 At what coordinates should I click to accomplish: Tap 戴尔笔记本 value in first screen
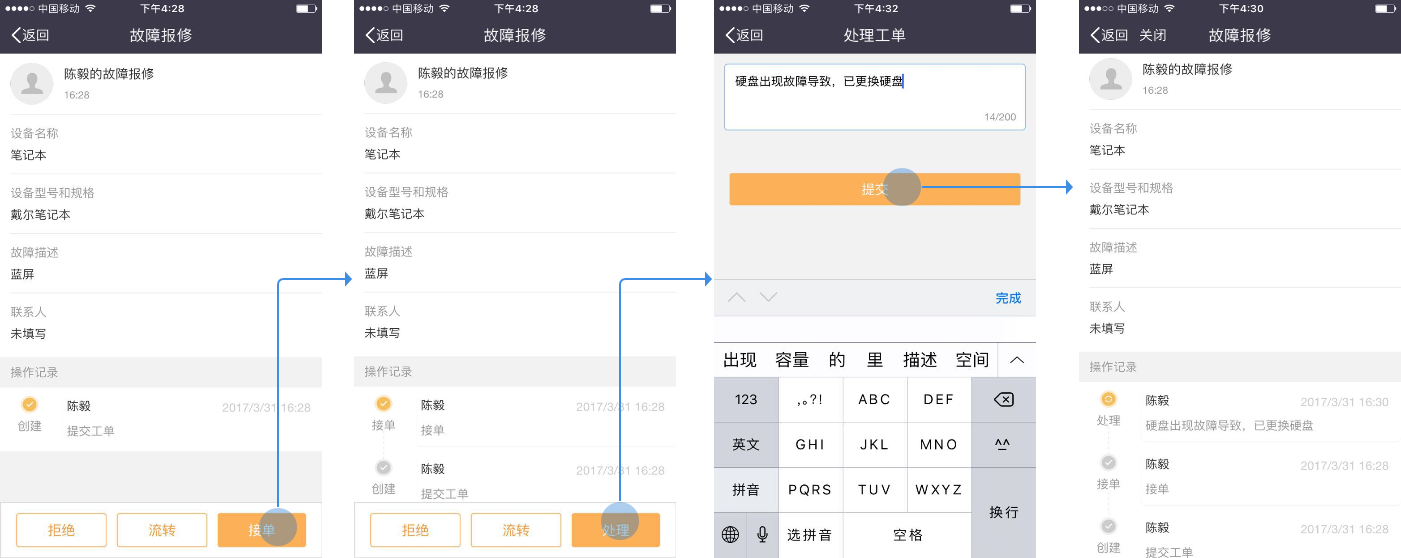click(x=41, y=214)
